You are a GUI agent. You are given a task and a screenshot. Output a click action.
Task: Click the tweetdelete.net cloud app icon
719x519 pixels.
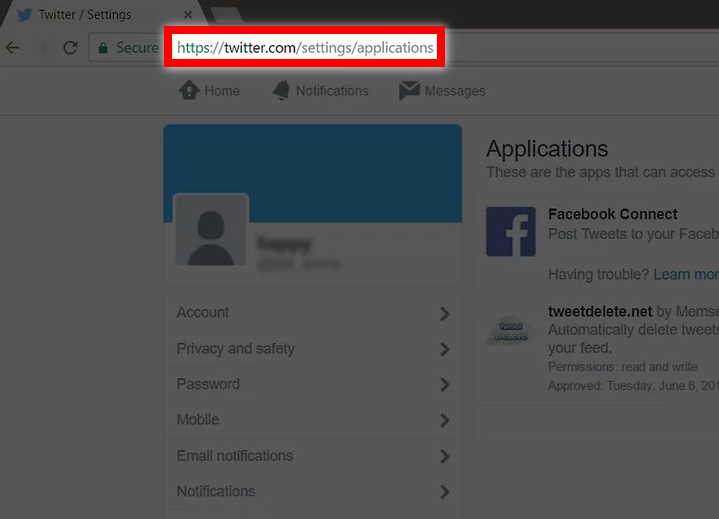coord(511,331)
